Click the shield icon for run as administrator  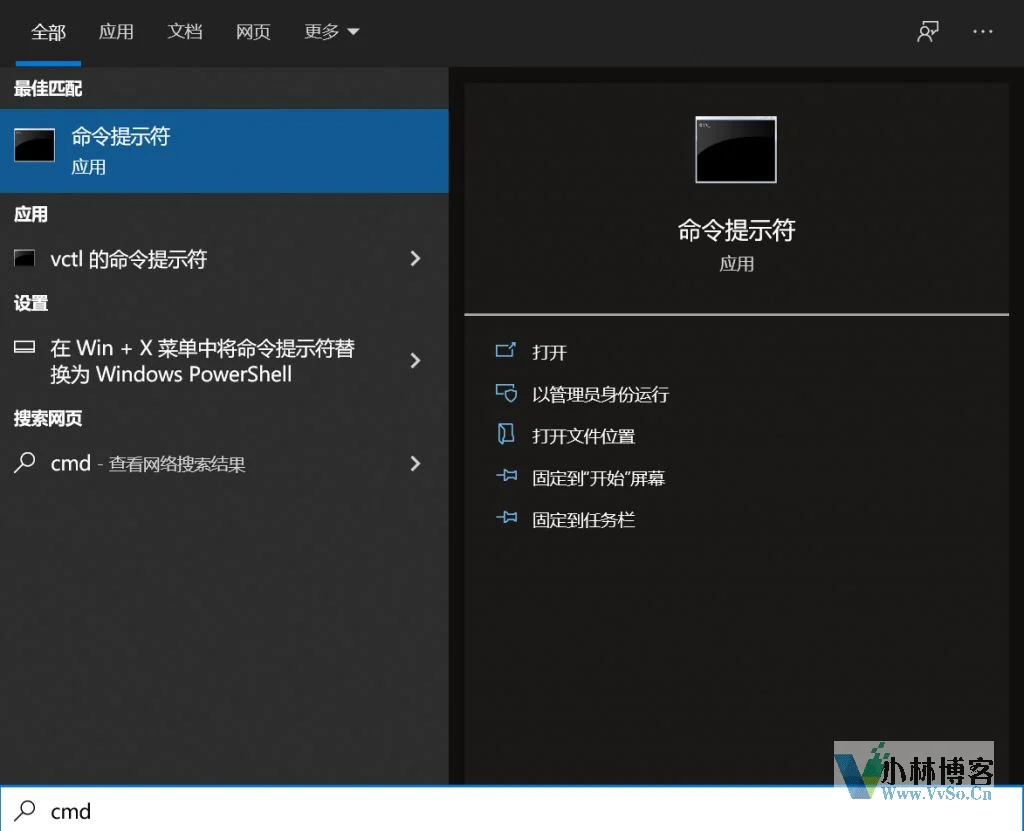point(506,393)
